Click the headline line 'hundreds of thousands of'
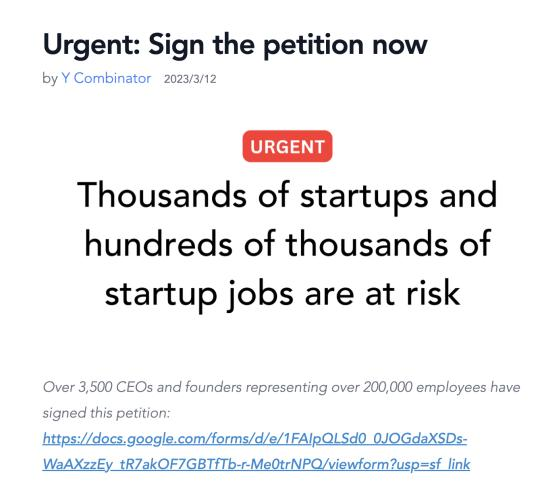This screenshot has width=540, height=490. [288, 244]
